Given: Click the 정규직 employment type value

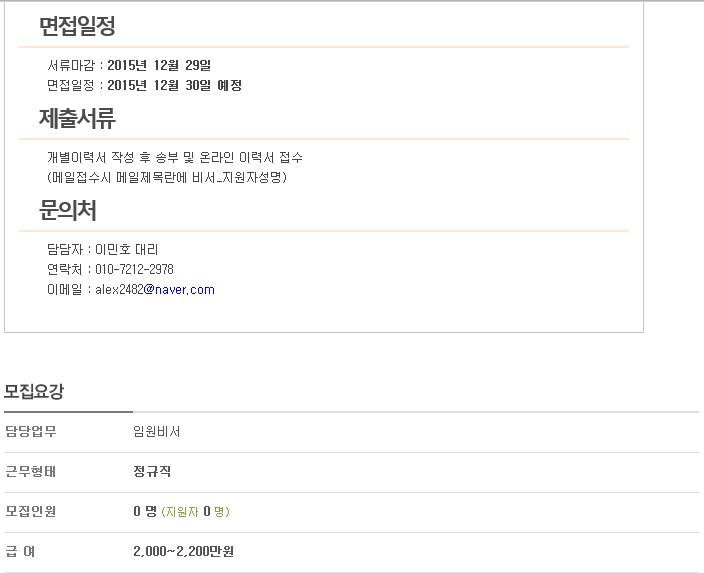Looking at the screenshot, I should [152, 472].
